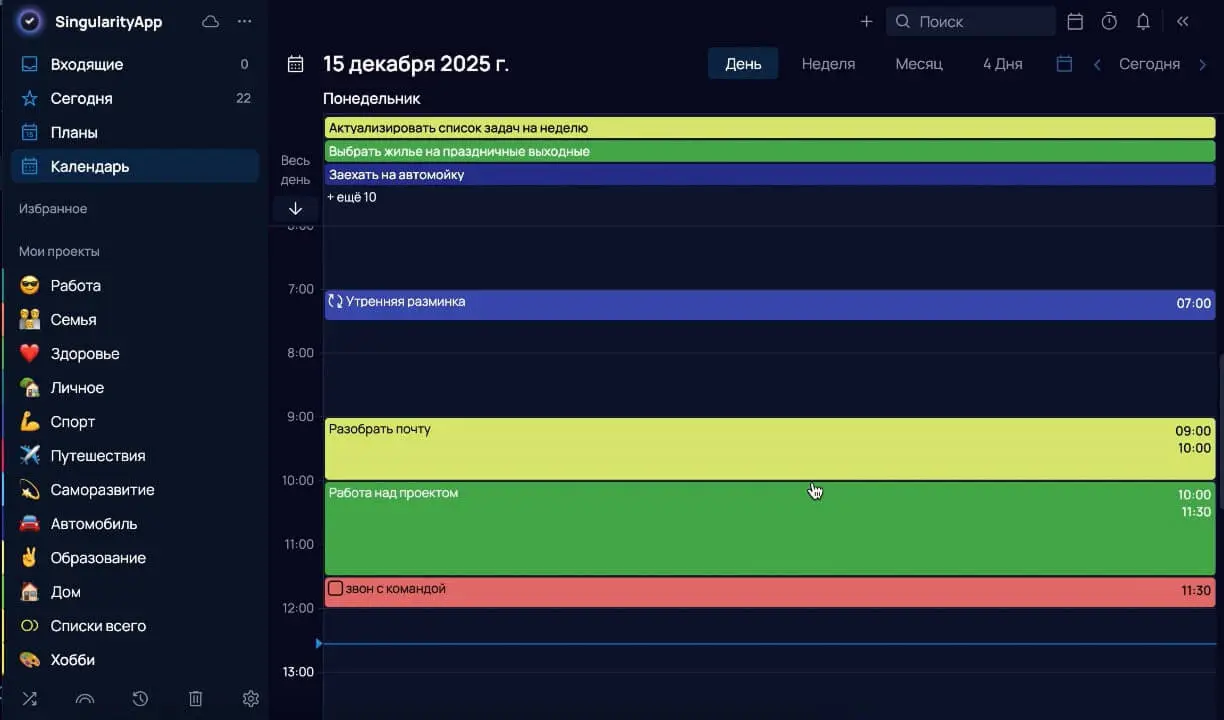Click the history clock icon
Viewport: 1224px width, 720px height.
coord(140,698)
